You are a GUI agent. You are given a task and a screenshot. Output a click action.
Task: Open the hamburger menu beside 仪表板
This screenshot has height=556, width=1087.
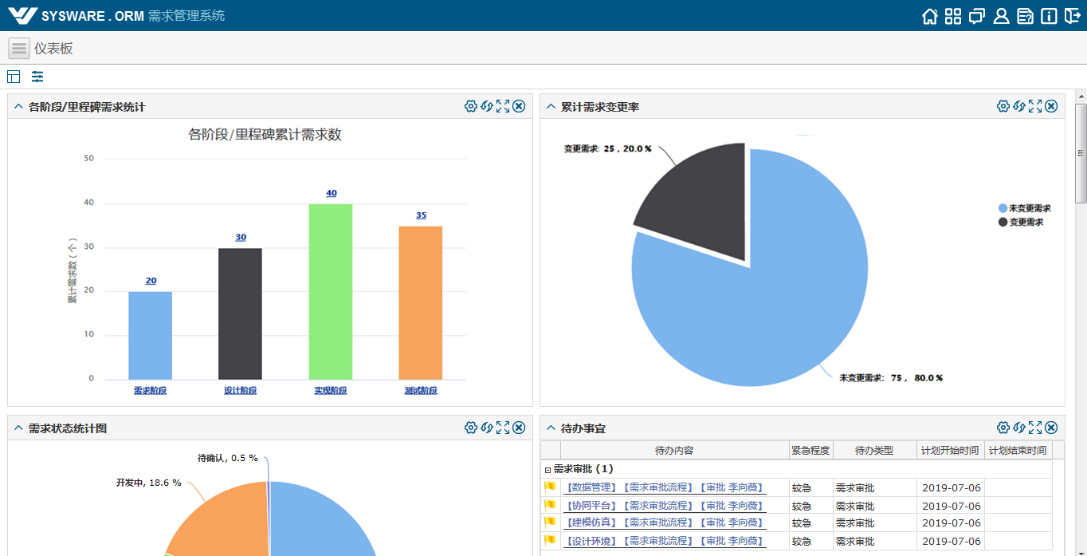[19, 48]
